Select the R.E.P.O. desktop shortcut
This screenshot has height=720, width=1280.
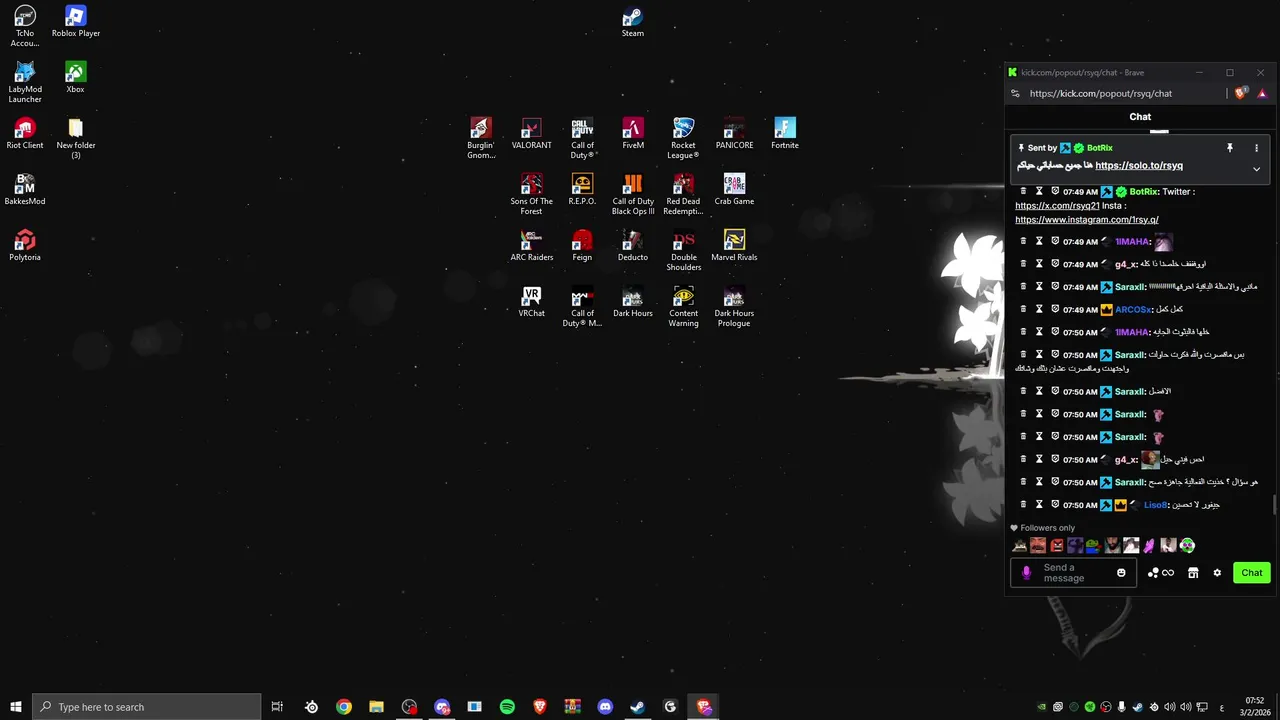[582, 190]
